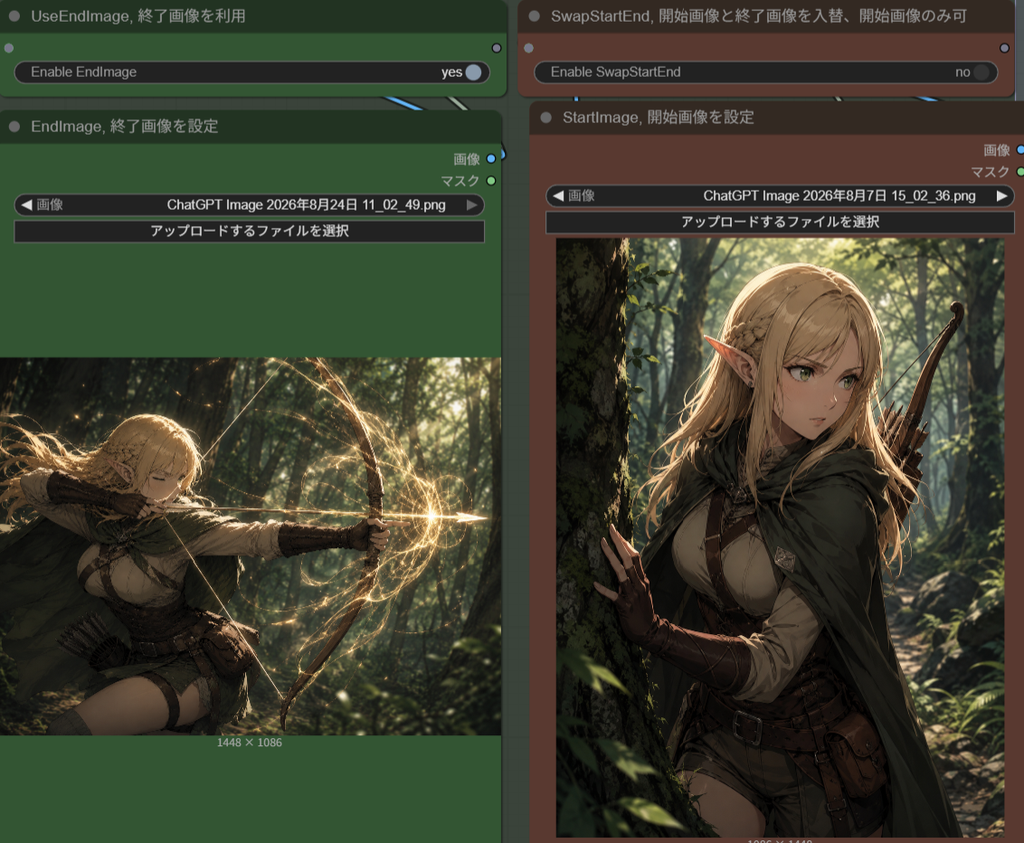Open the StartImage file name dropdown
Screen dimensions: 1024x843
click(x=780, y=195)
